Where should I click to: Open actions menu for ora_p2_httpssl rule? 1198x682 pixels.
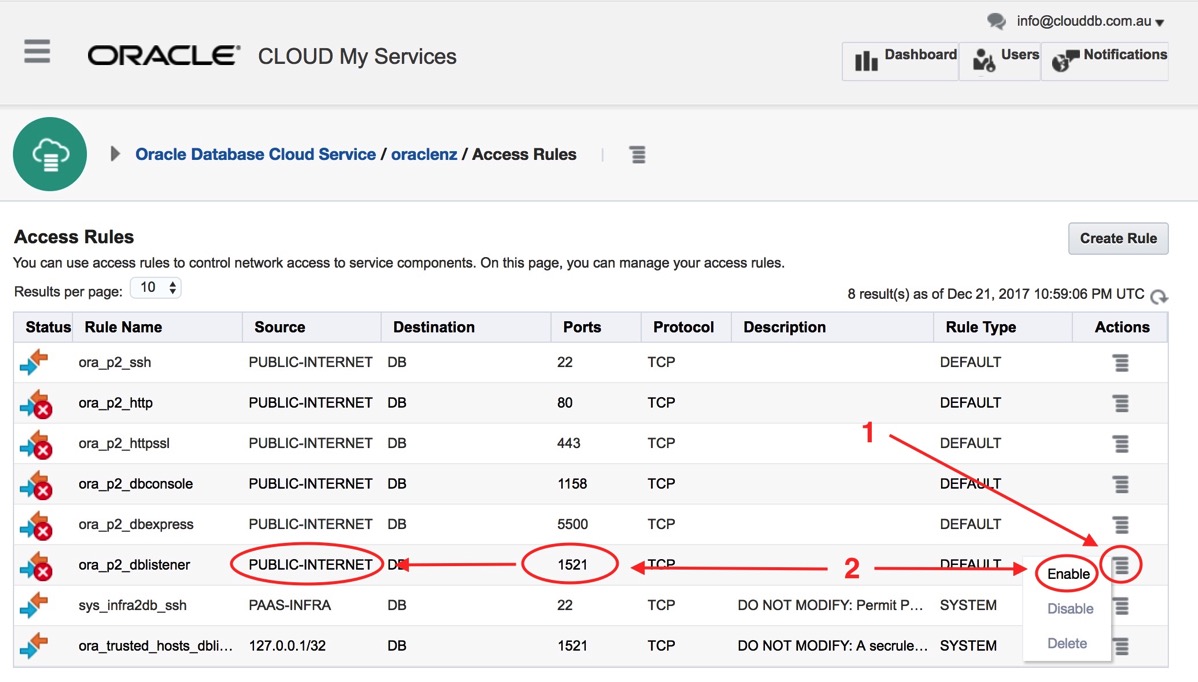[1121, 444]
